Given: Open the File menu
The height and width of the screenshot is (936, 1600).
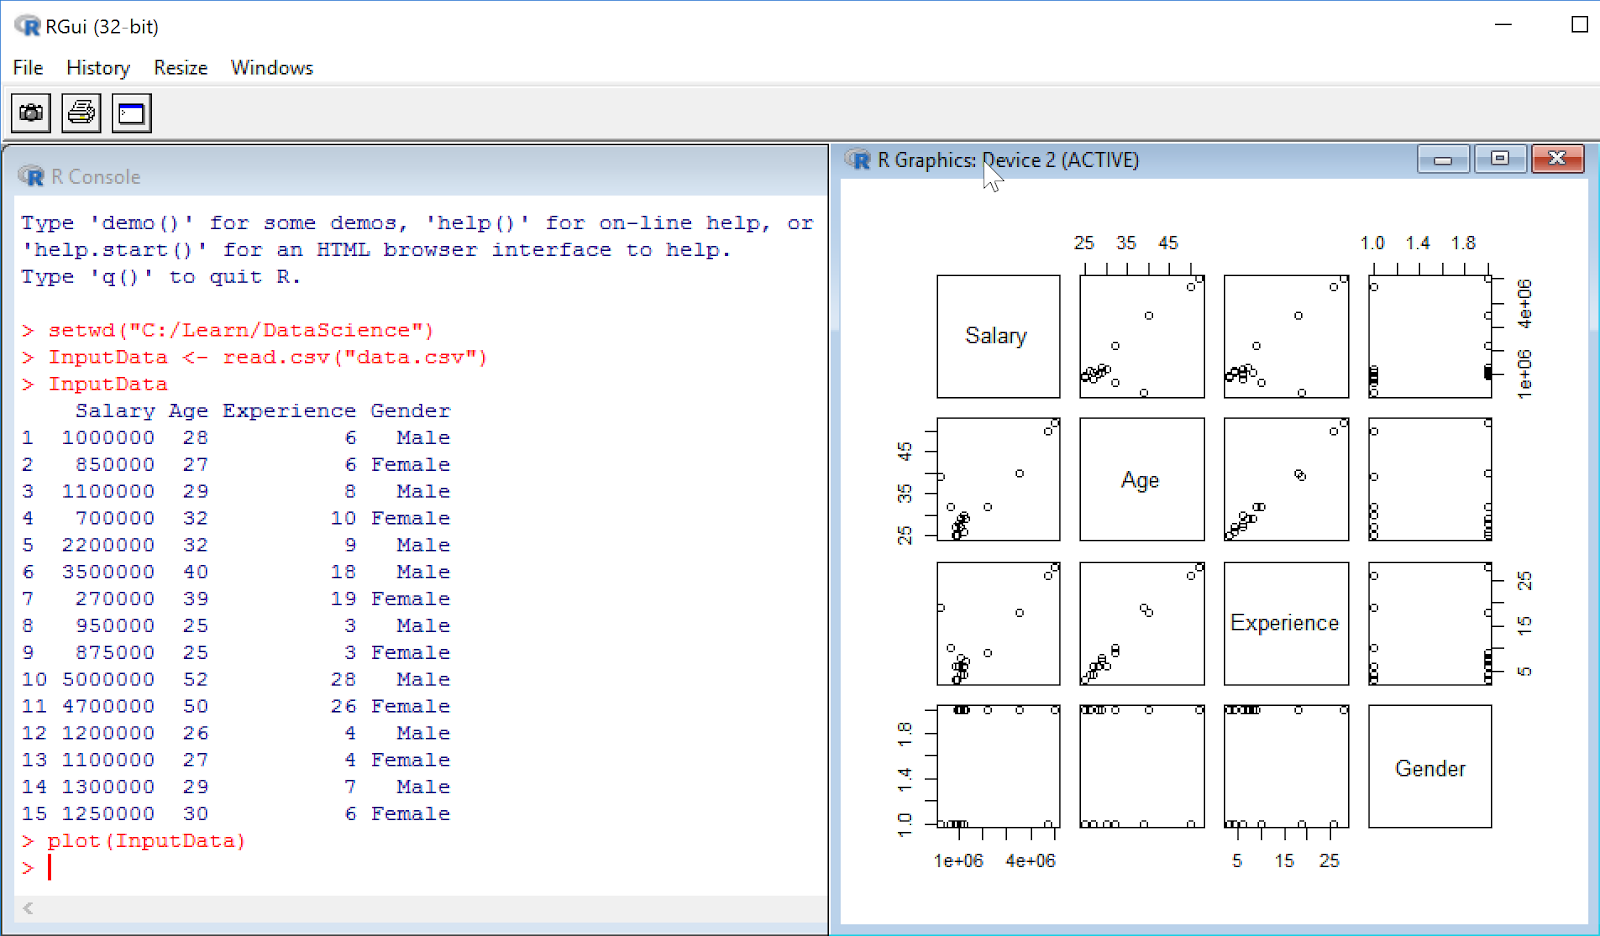Looking at the screenshot, I should point(28,68).
